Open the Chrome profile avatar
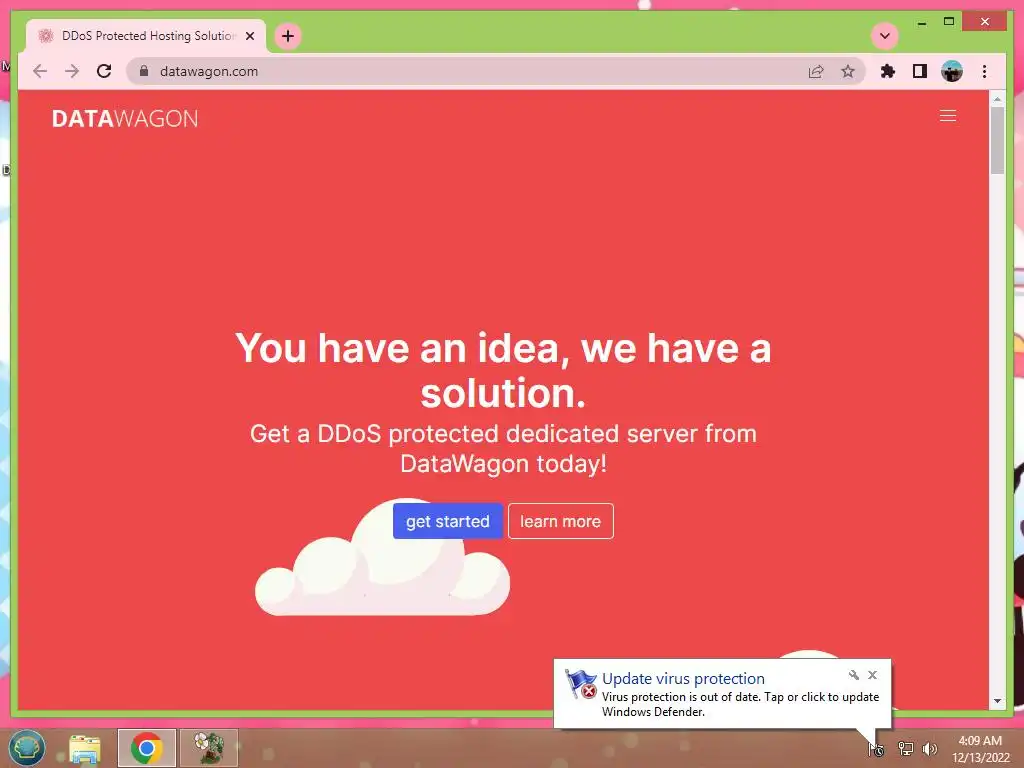Screen dimensions: 1024x768 tap(952, 71)
